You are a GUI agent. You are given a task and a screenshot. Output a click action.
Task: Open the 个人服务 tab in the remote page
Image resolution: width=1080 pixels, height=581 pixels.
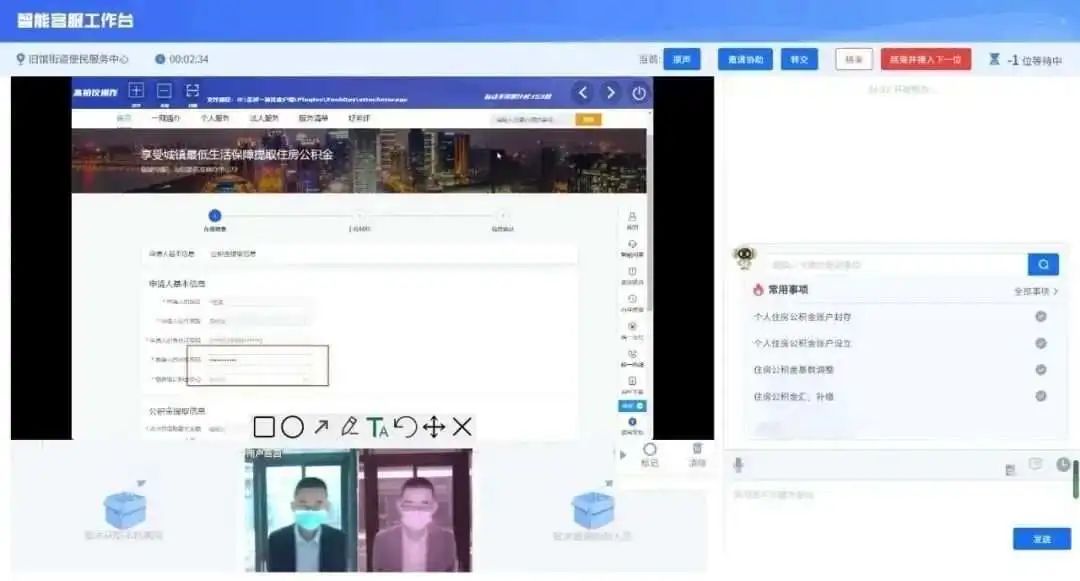(x=214, y=118)
